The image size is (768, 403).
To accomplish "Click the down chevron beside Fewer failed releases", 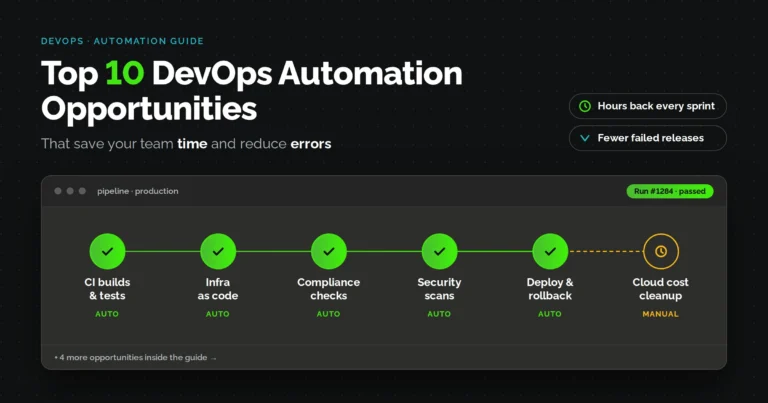I will tap(585, 138).
